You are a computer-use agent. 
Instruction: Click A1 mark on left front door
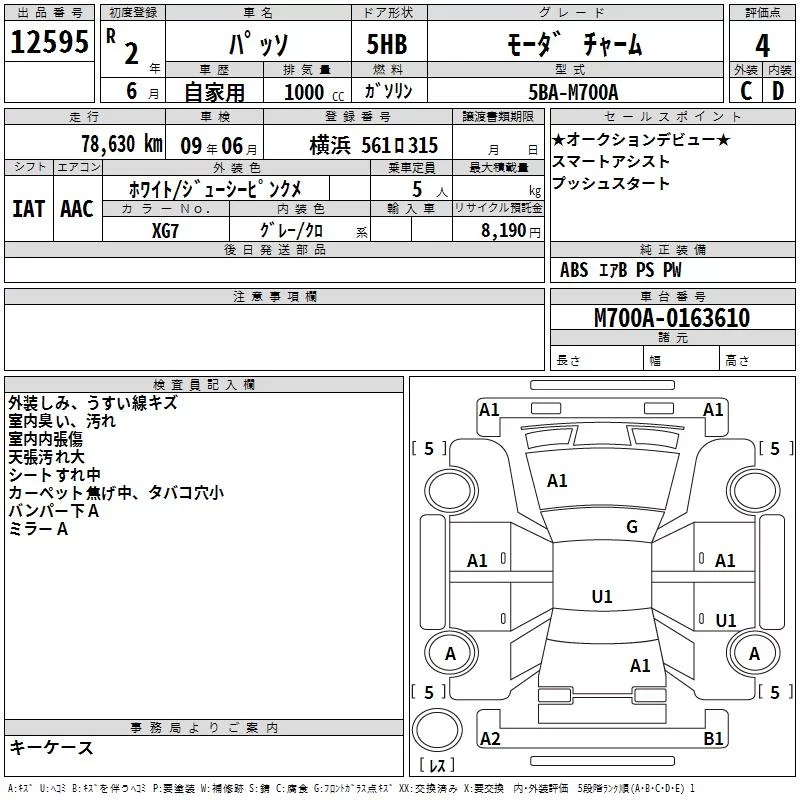[478, 561]
